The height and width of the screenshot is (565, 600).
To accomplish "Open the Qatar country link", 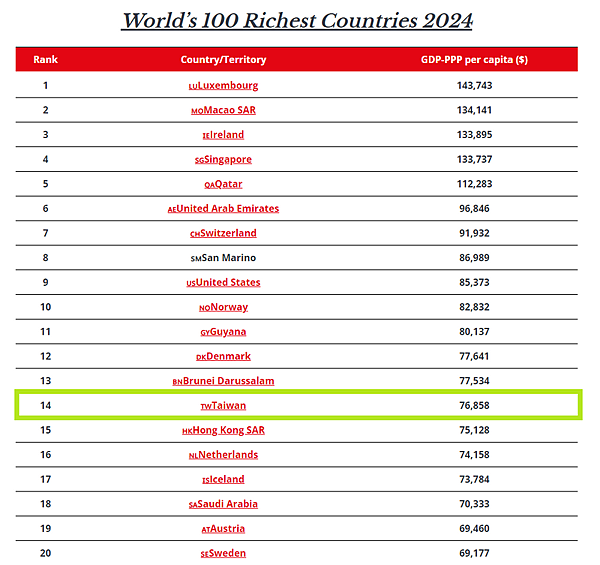I will point(228,184).
